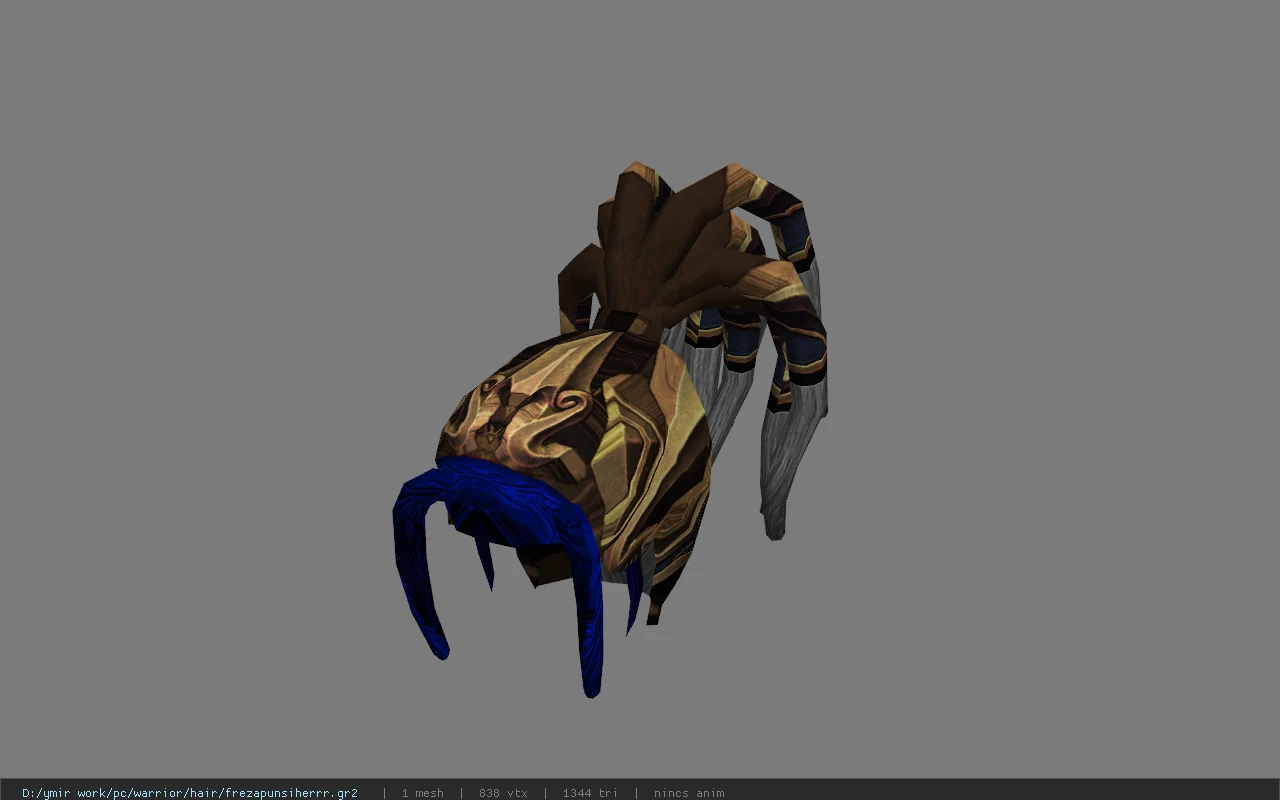Select the "838 vtx" vertex count
This screenshot has width=1280, height=800.
tap(503, 793)
